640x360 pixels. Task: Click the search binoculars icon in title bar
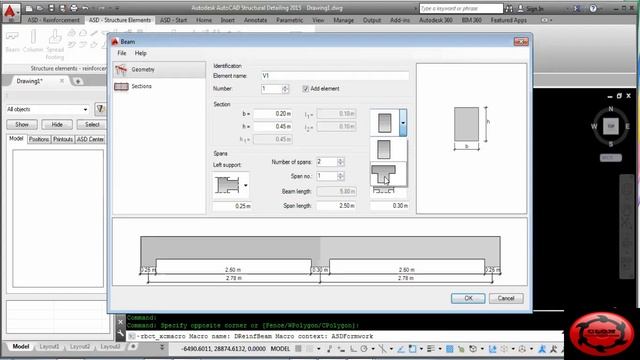click(509, 8)
